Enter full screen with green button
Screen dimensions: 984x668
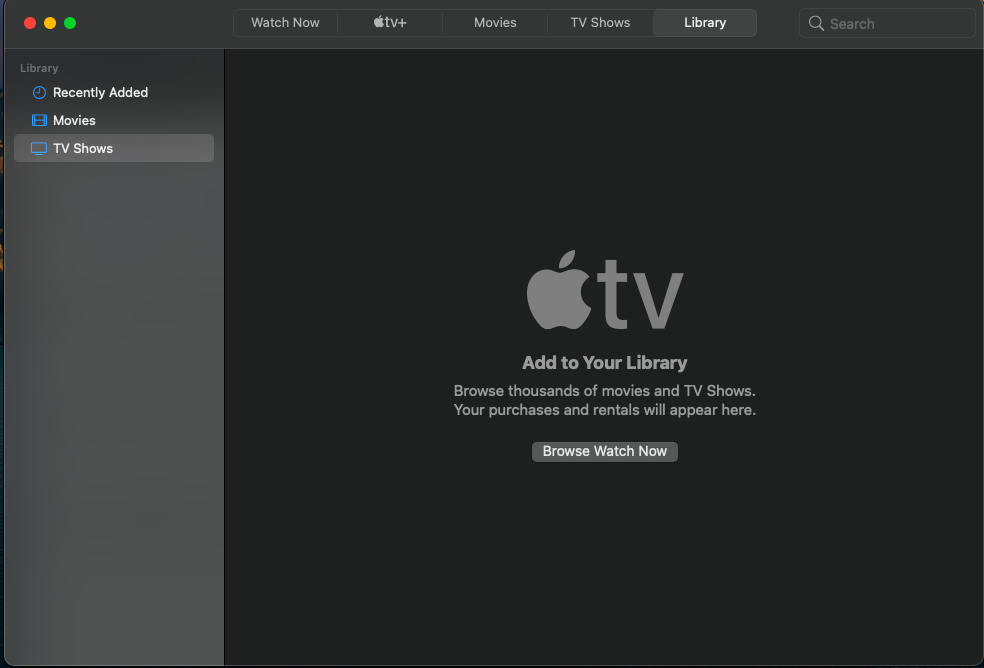(x=70, y=23)
